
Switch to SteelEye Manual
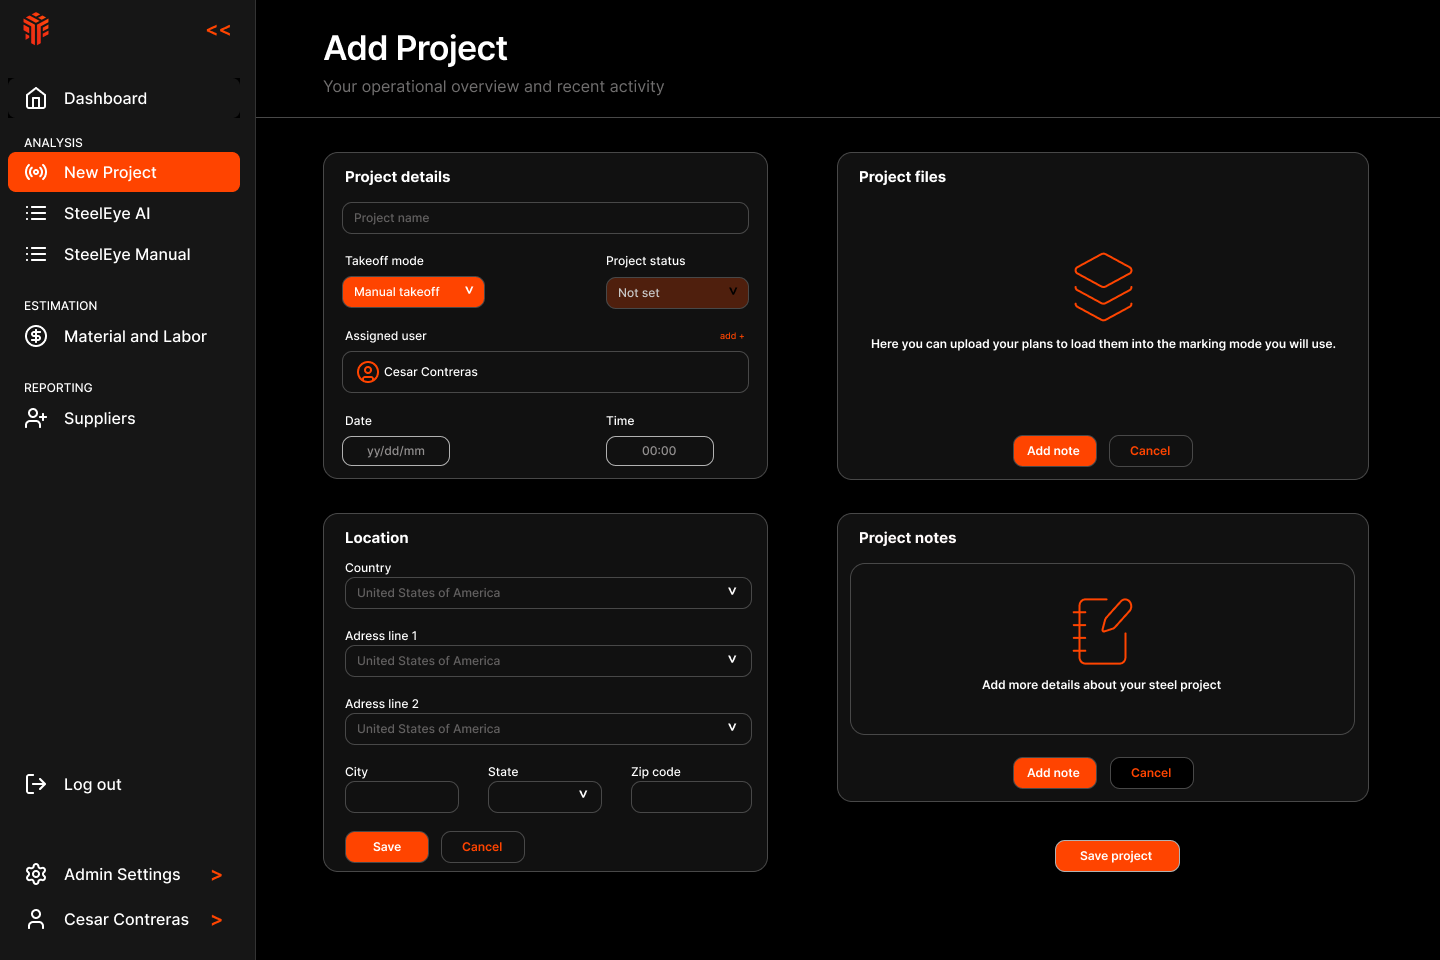click(36, 254)
